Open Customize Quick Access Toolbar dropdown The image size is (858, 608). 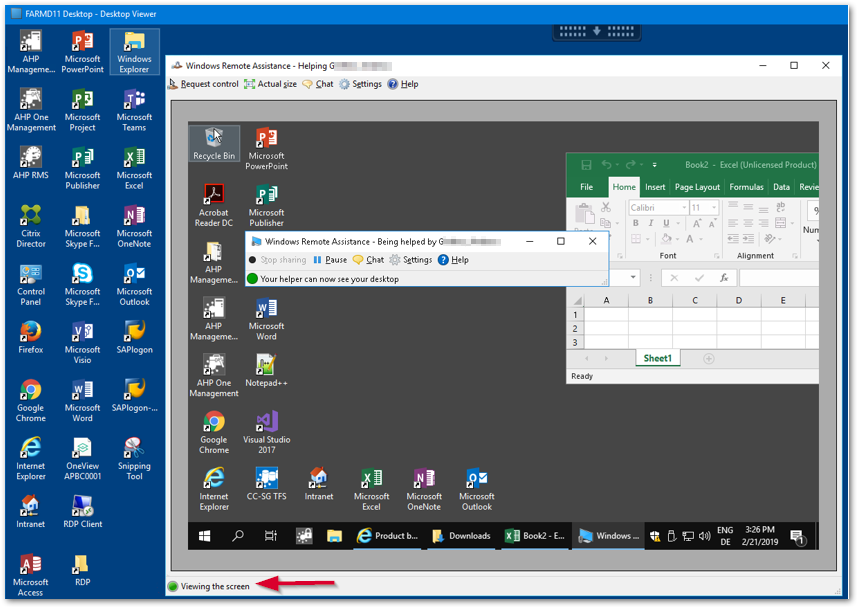[x=654, y=165]
